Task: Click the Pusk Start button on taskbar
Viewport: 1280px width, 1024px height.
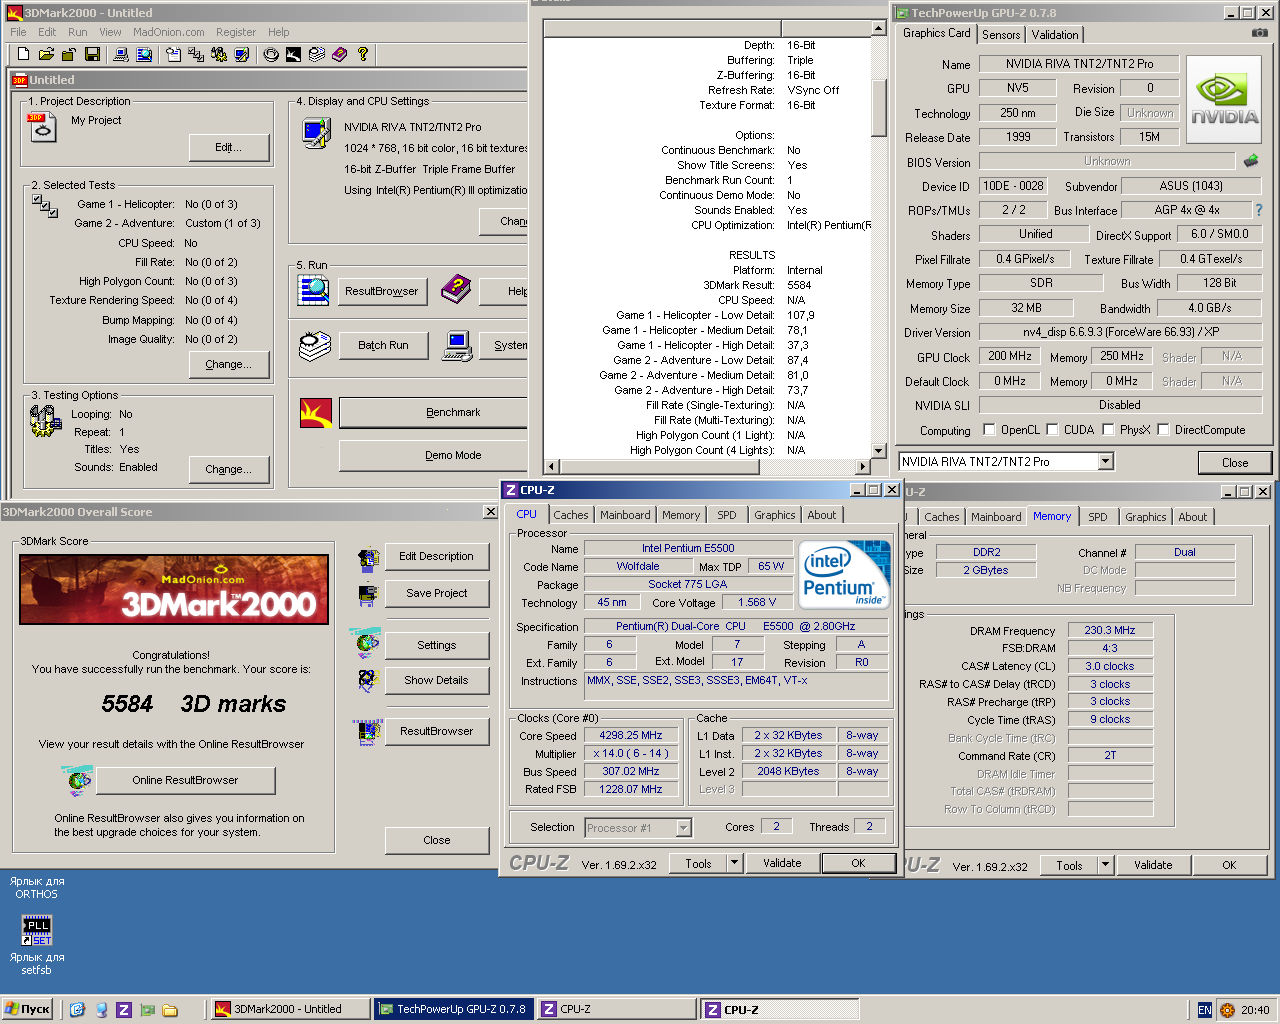Action: coord(28,1010)
